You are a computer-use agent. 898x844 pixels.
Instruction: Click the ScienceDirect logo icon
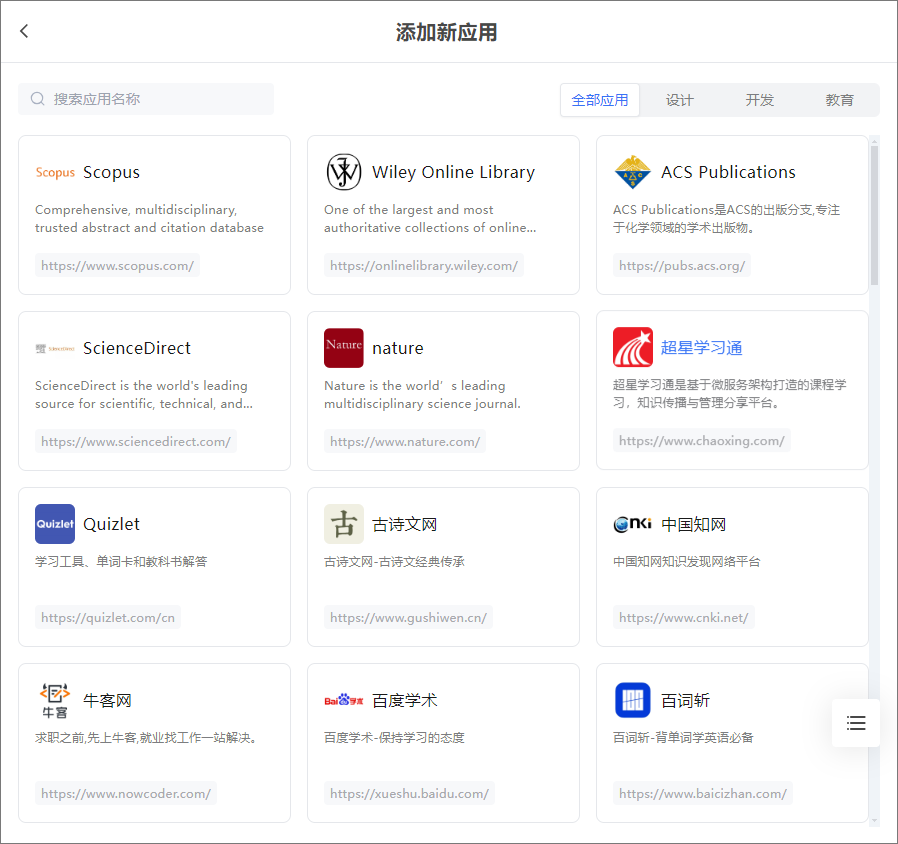(55, 348)
